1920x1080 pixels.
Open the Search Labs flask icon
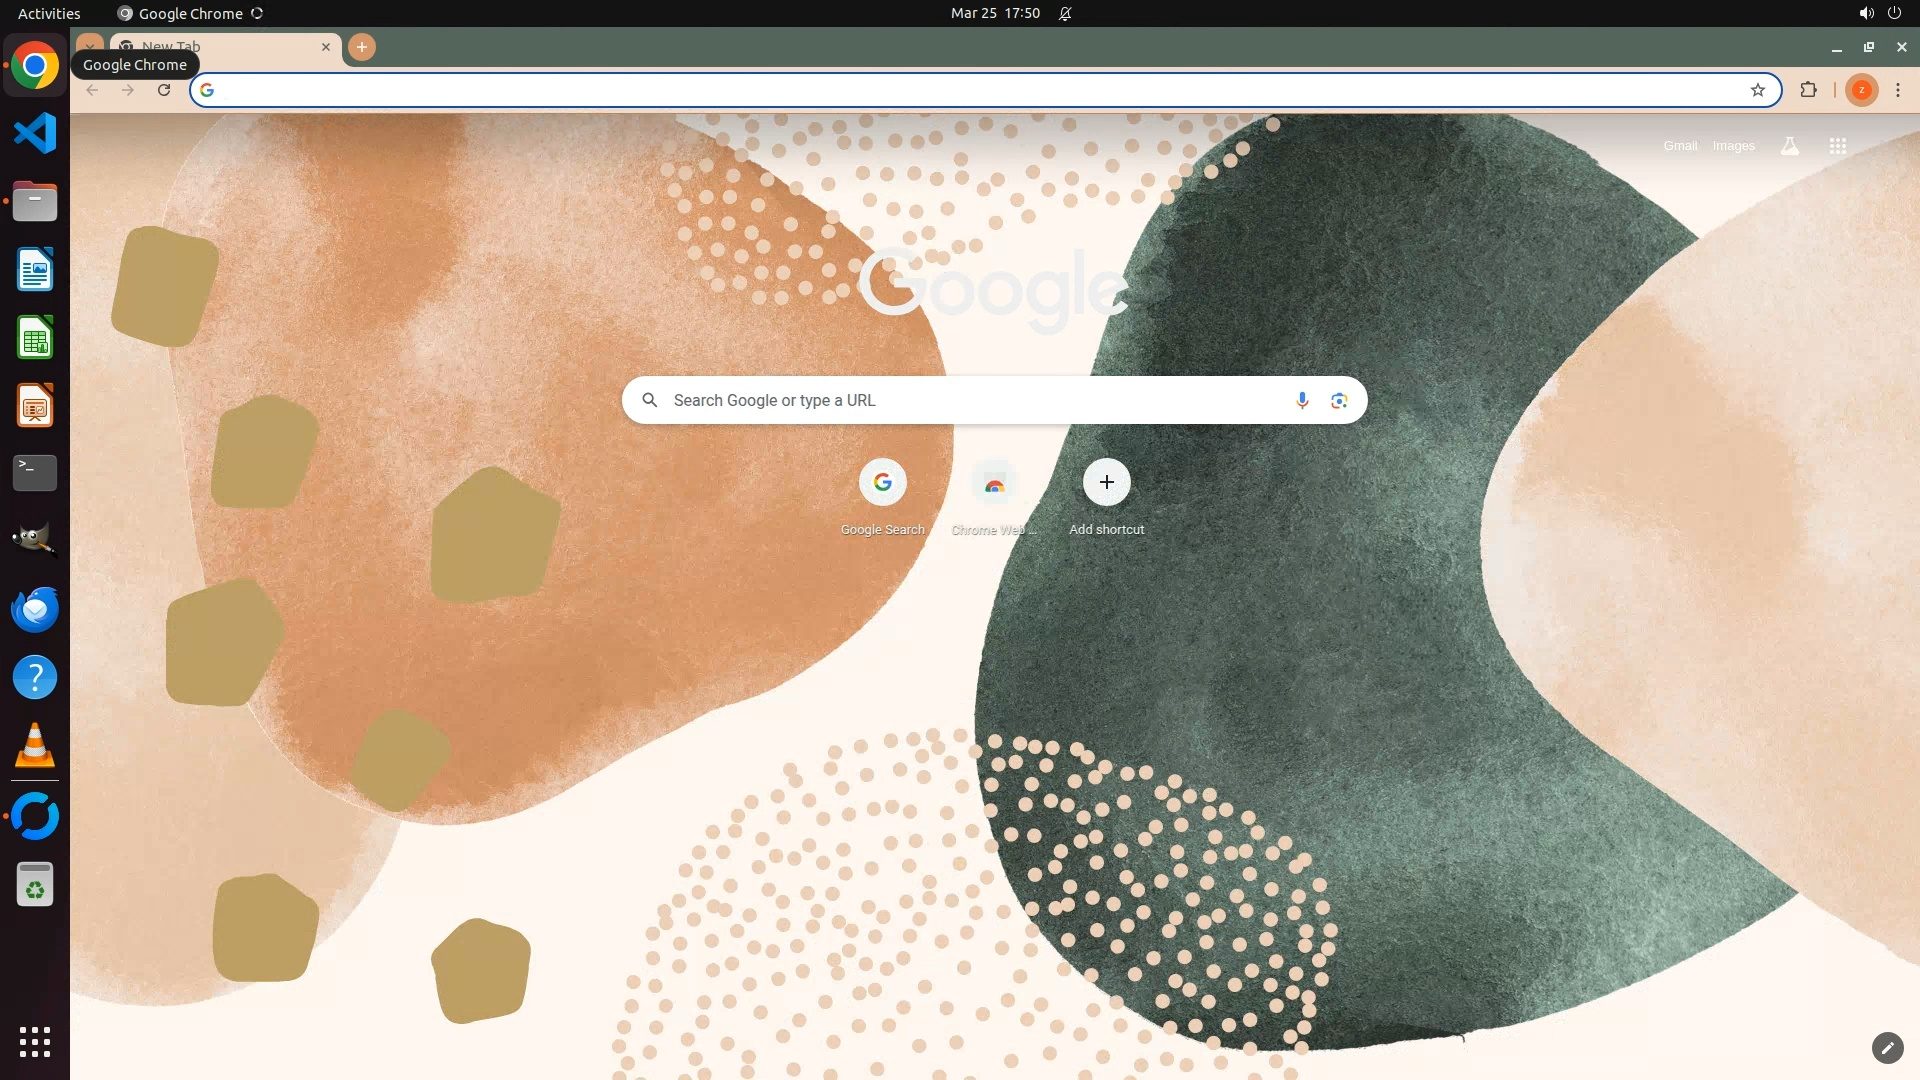(1789, 146)
